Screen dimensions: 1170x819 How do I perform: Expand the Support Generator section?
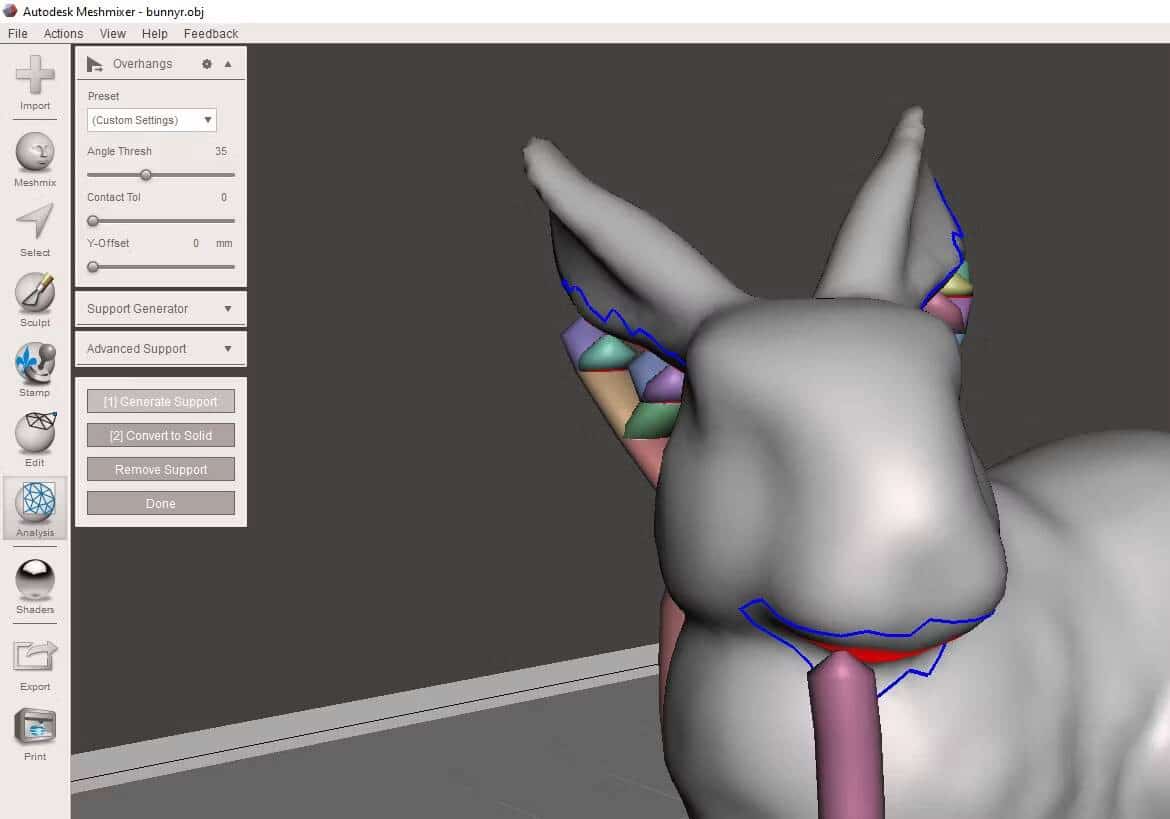(160, 309)
